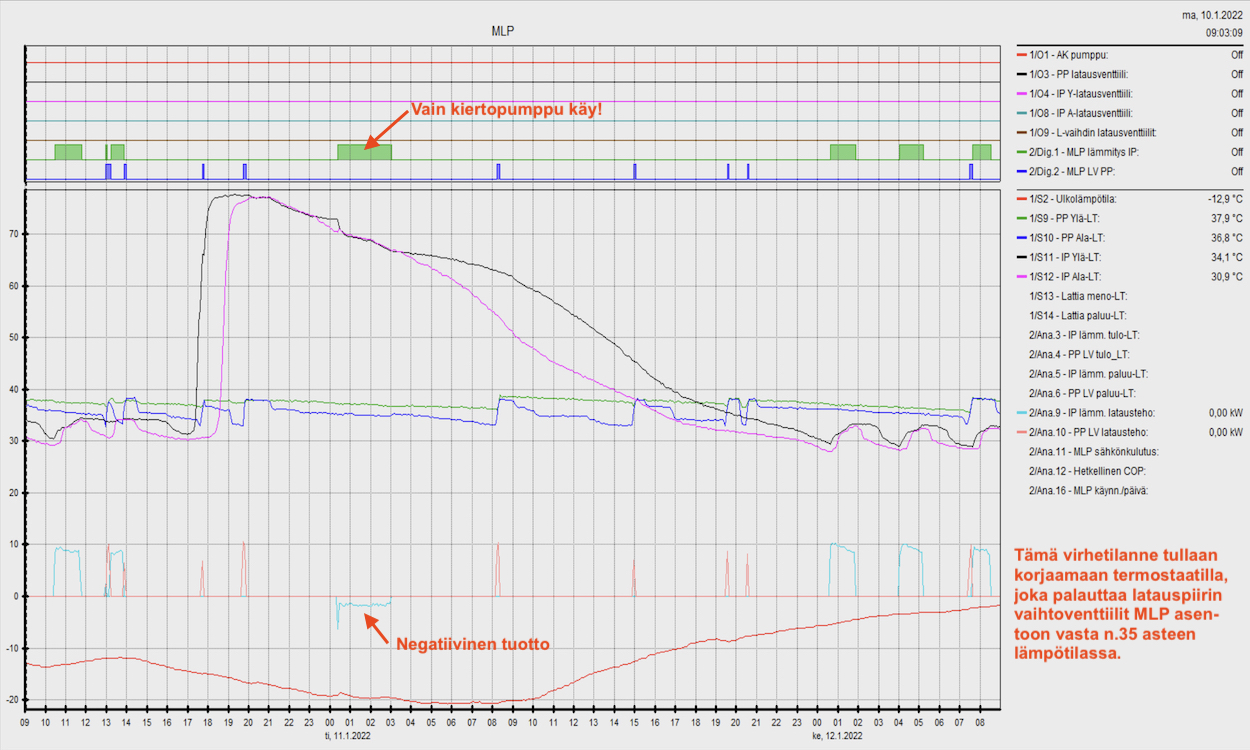Click the brown L-vaihdin latausventtiilit legend marker
Viewport: 1250px width, 750px height.
click(x=1020, y=133)
